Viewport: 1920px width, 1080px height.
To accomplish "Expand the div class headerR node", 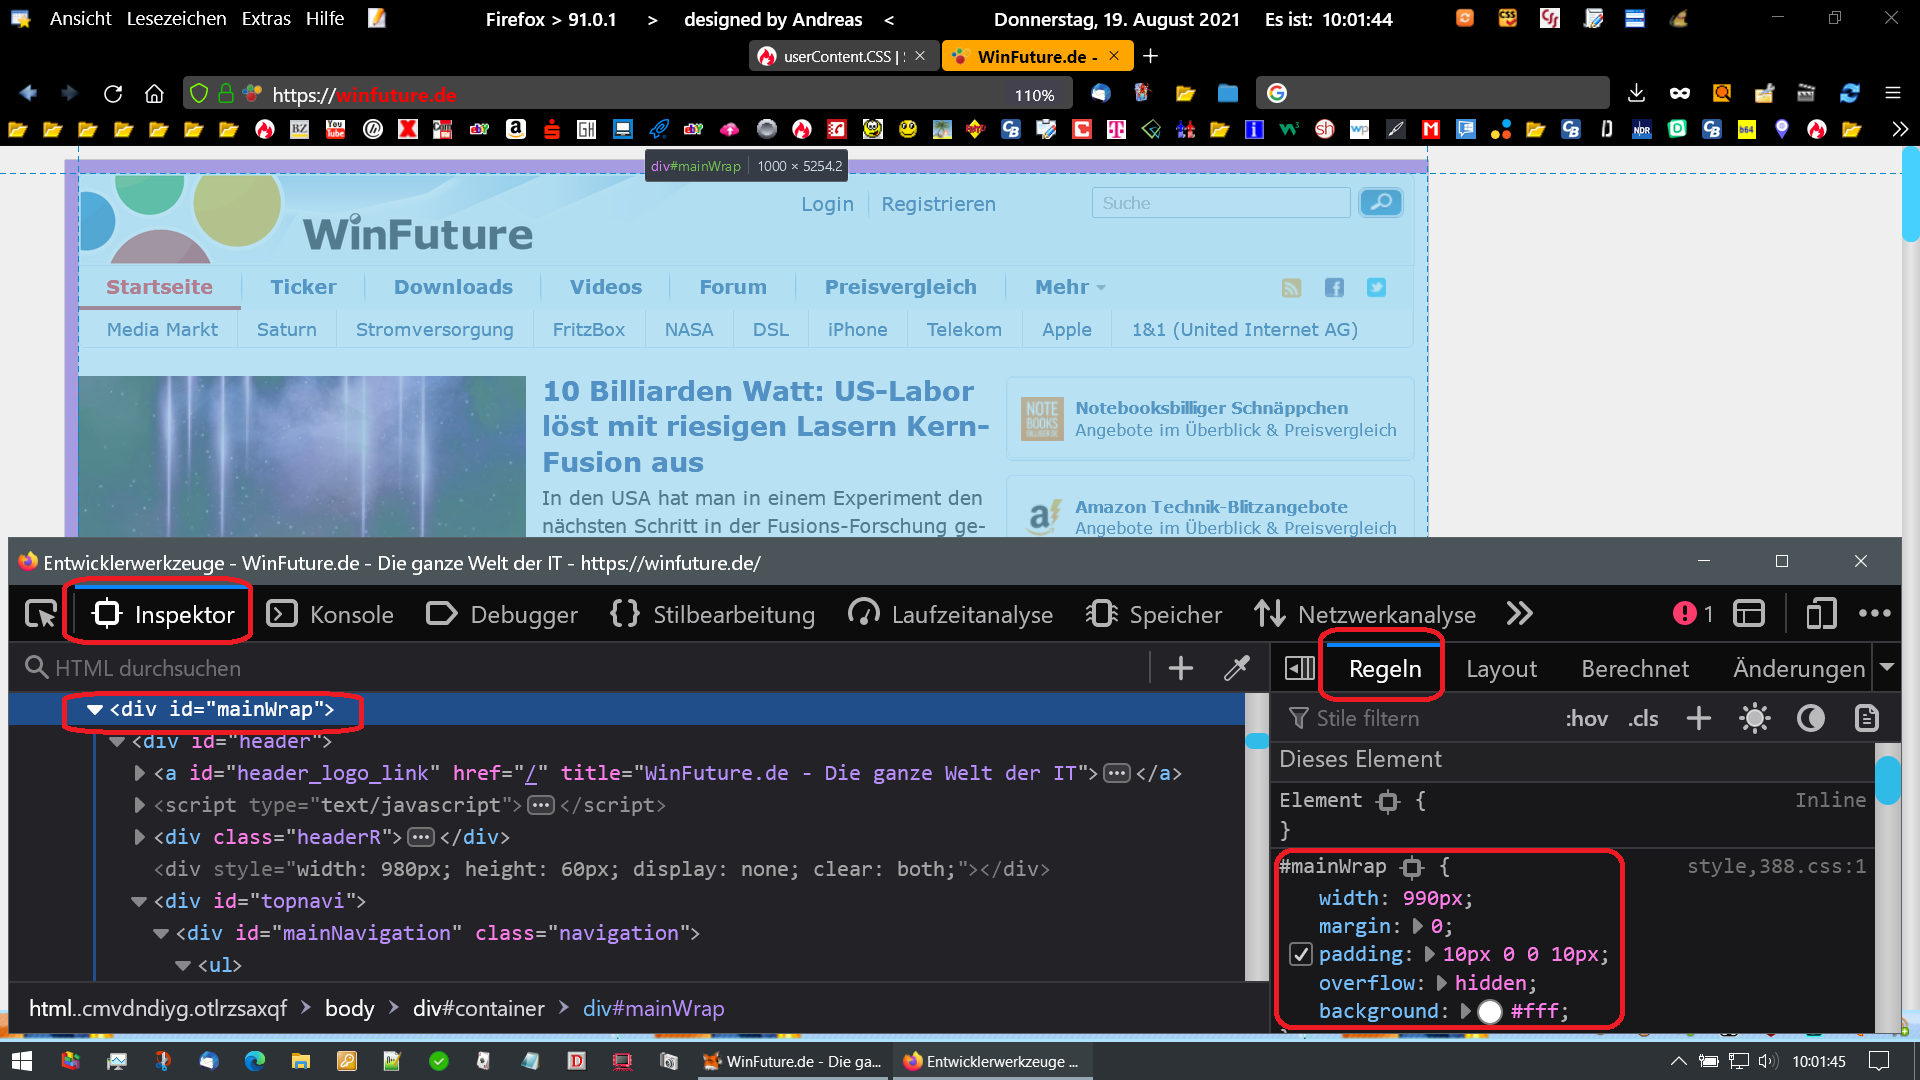I will (140, 837).
